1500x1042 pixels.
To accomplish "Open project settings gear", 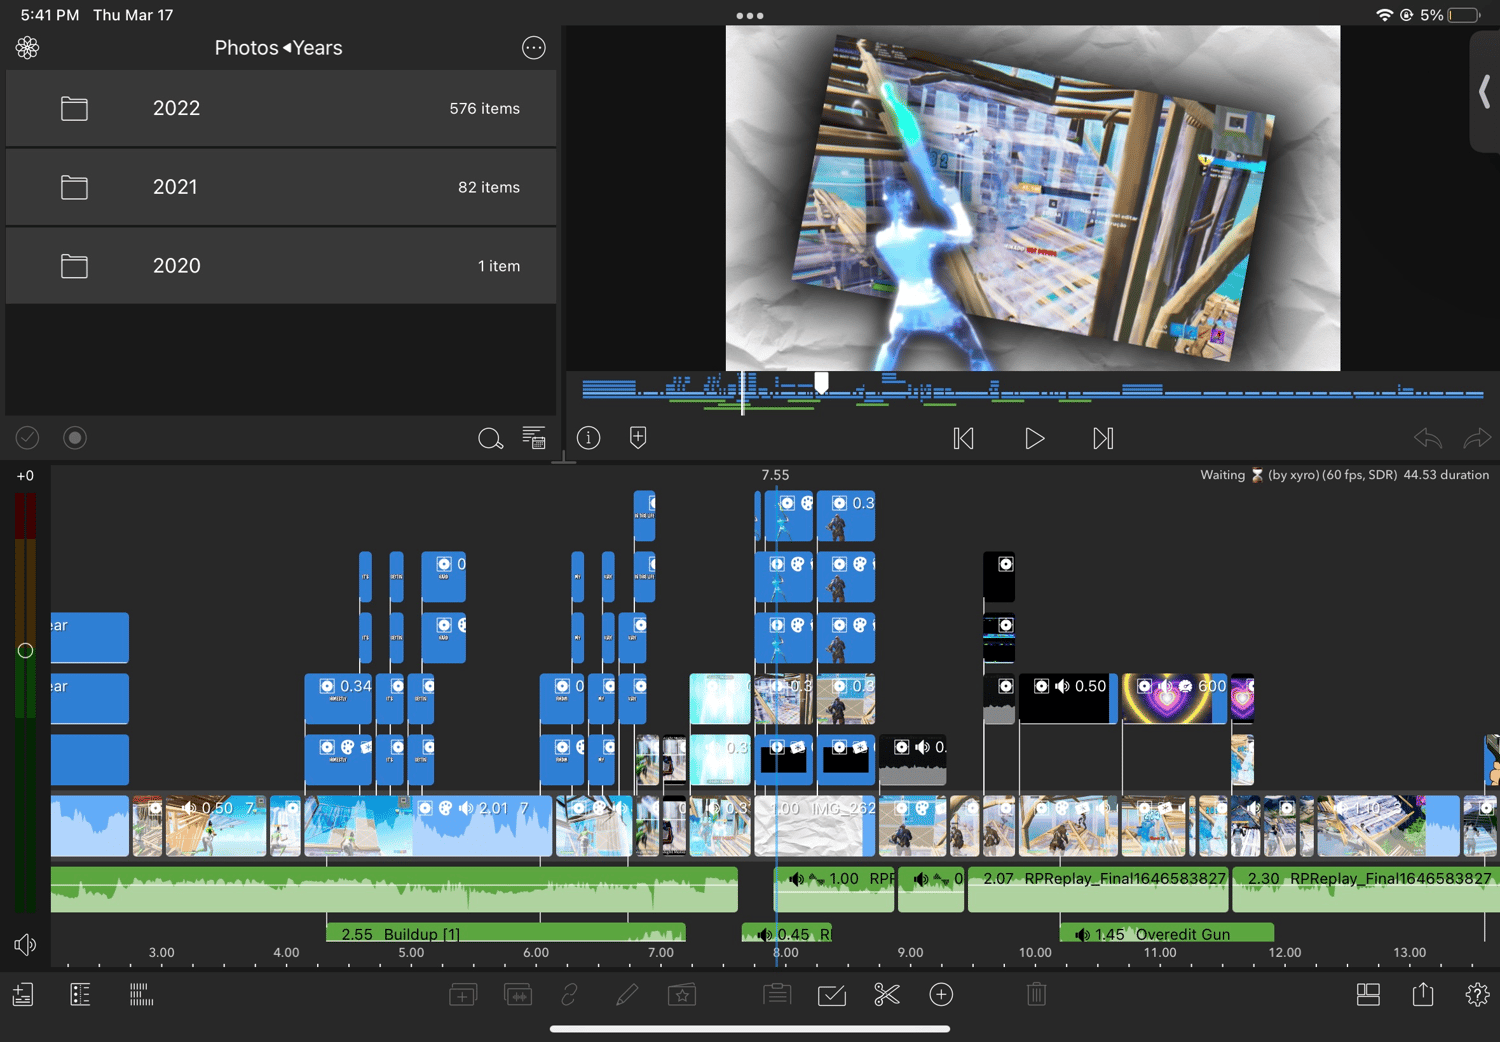I will pos(1477,994).
